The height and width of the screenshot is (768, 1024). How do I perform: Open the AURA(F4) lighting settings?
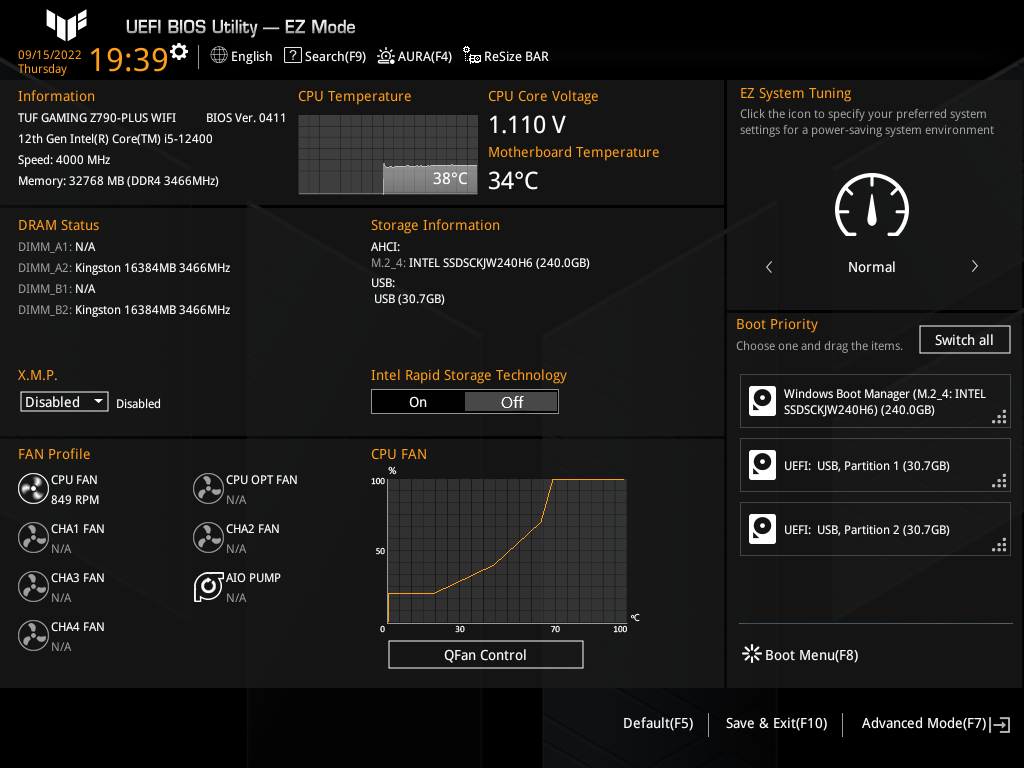(x=414, y=56)
